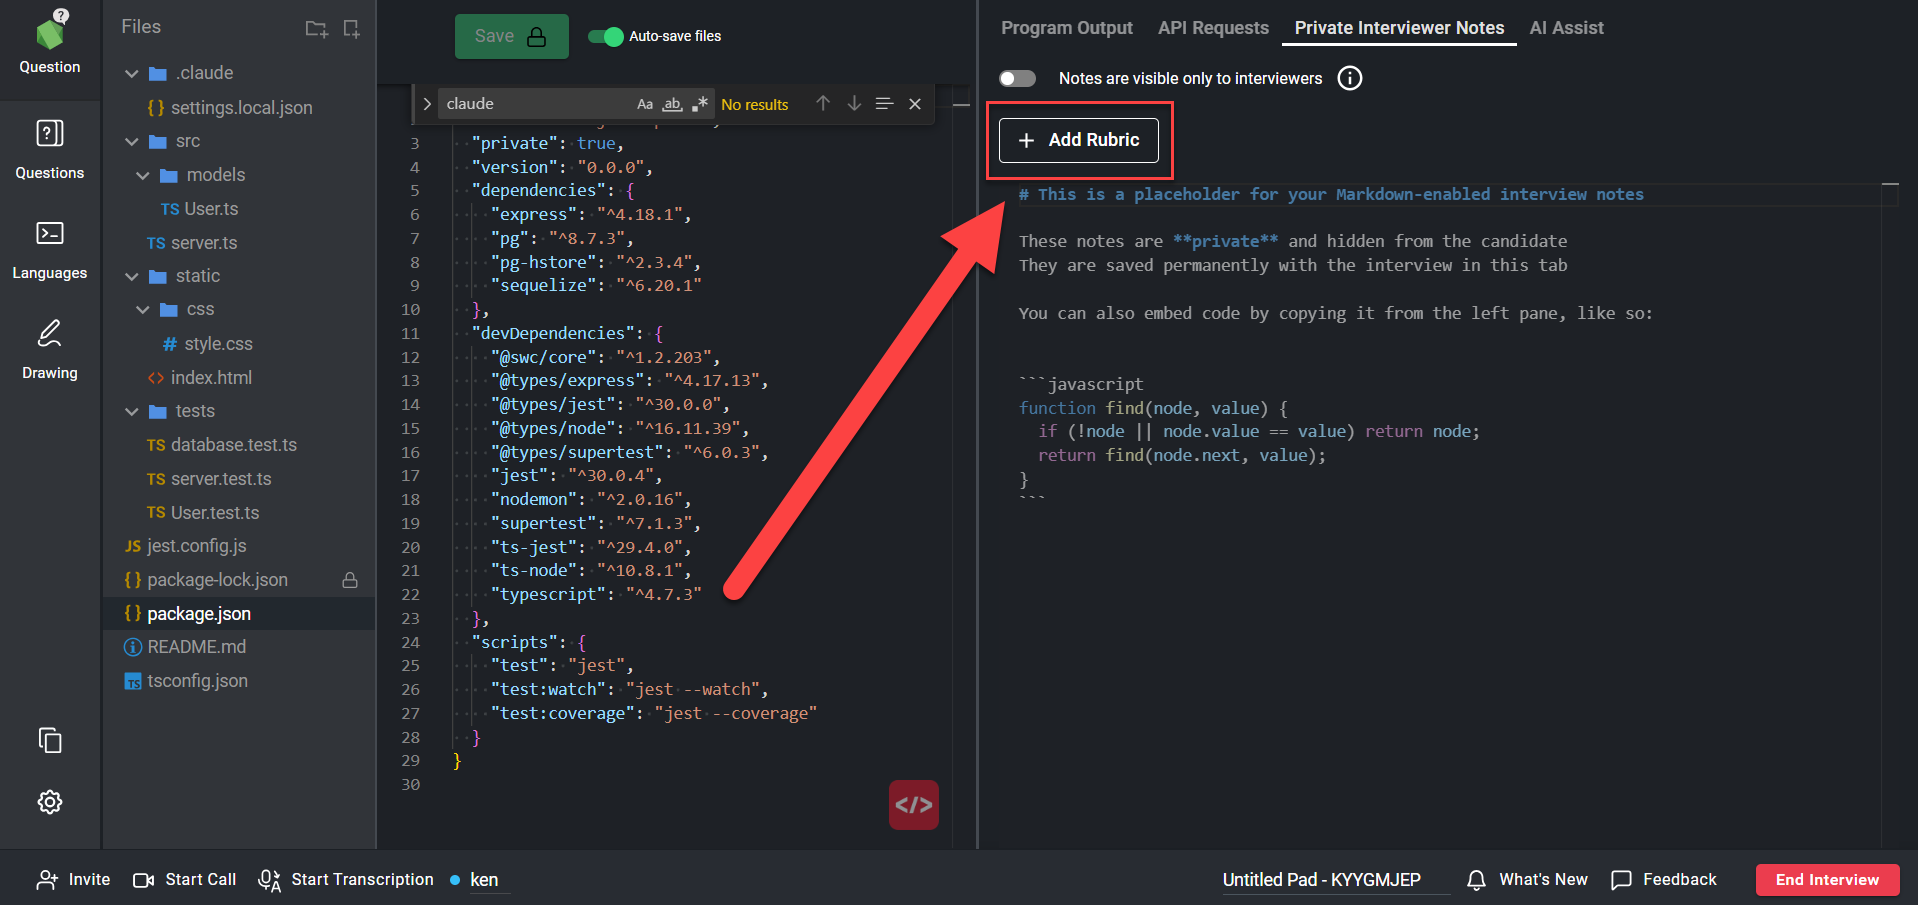Go to next search match arrow
The width and height of the screenshot is (1918, 905).
854,104
